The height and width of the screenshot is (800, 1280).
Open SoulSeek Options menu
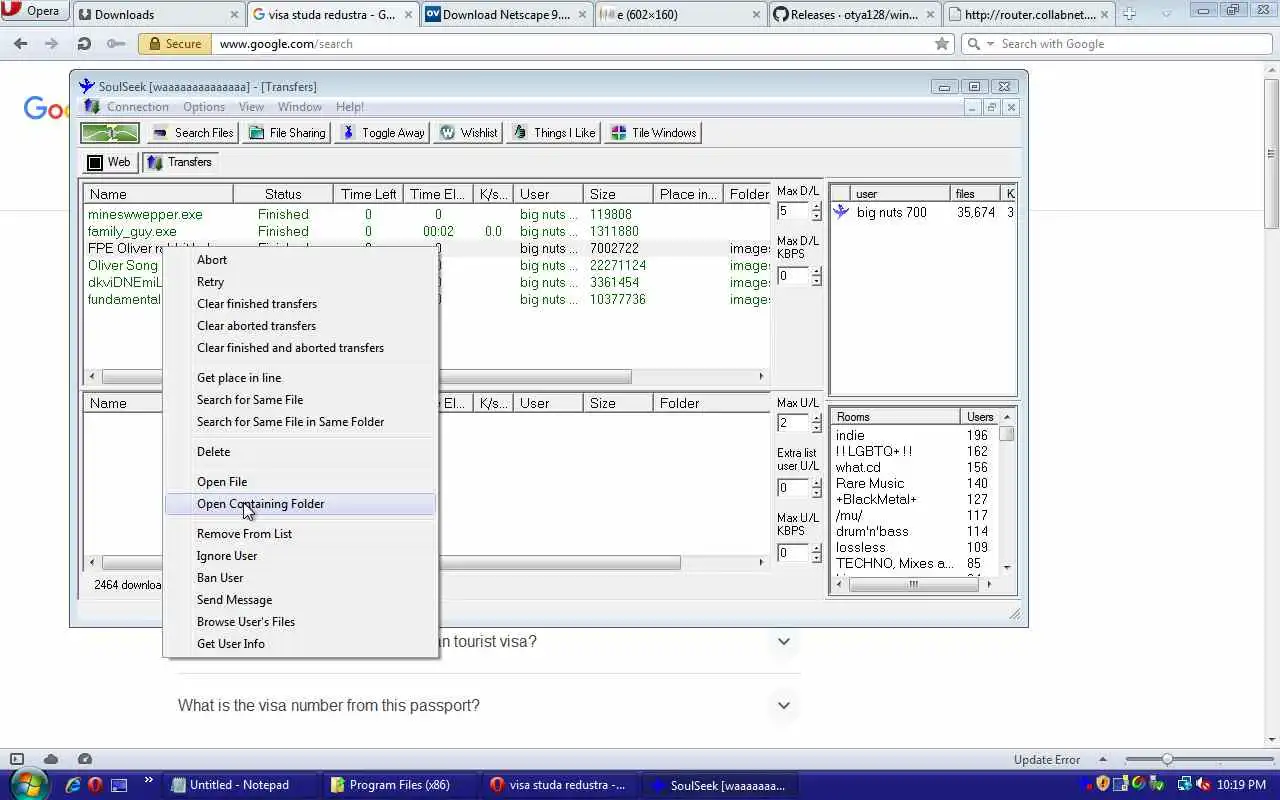(x=204, y=107)
